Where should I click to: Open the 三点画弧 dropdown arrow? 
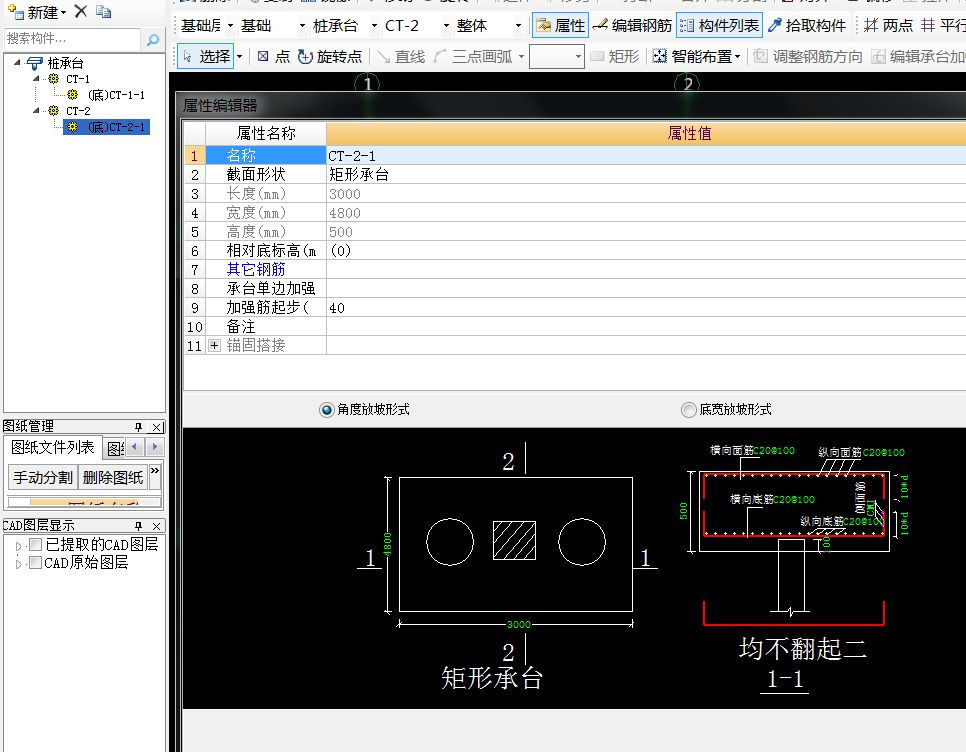coord(521,57)
